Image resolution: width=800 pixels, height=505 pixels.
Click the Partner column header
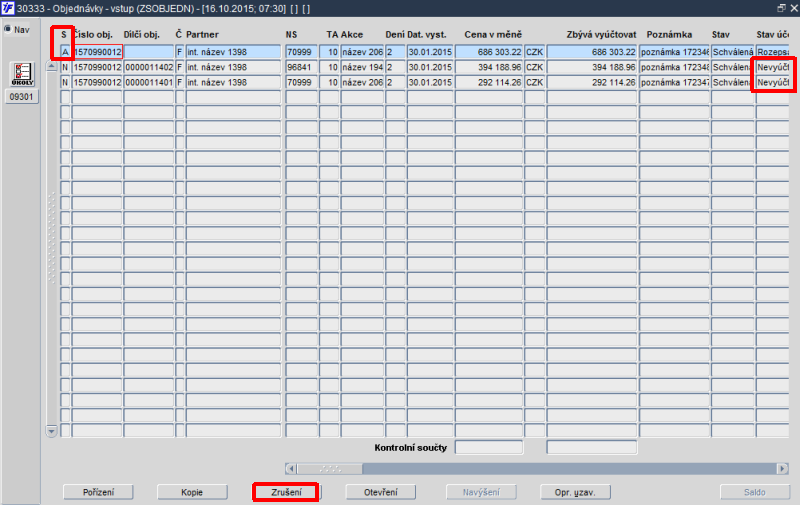[x=202, y=35]
